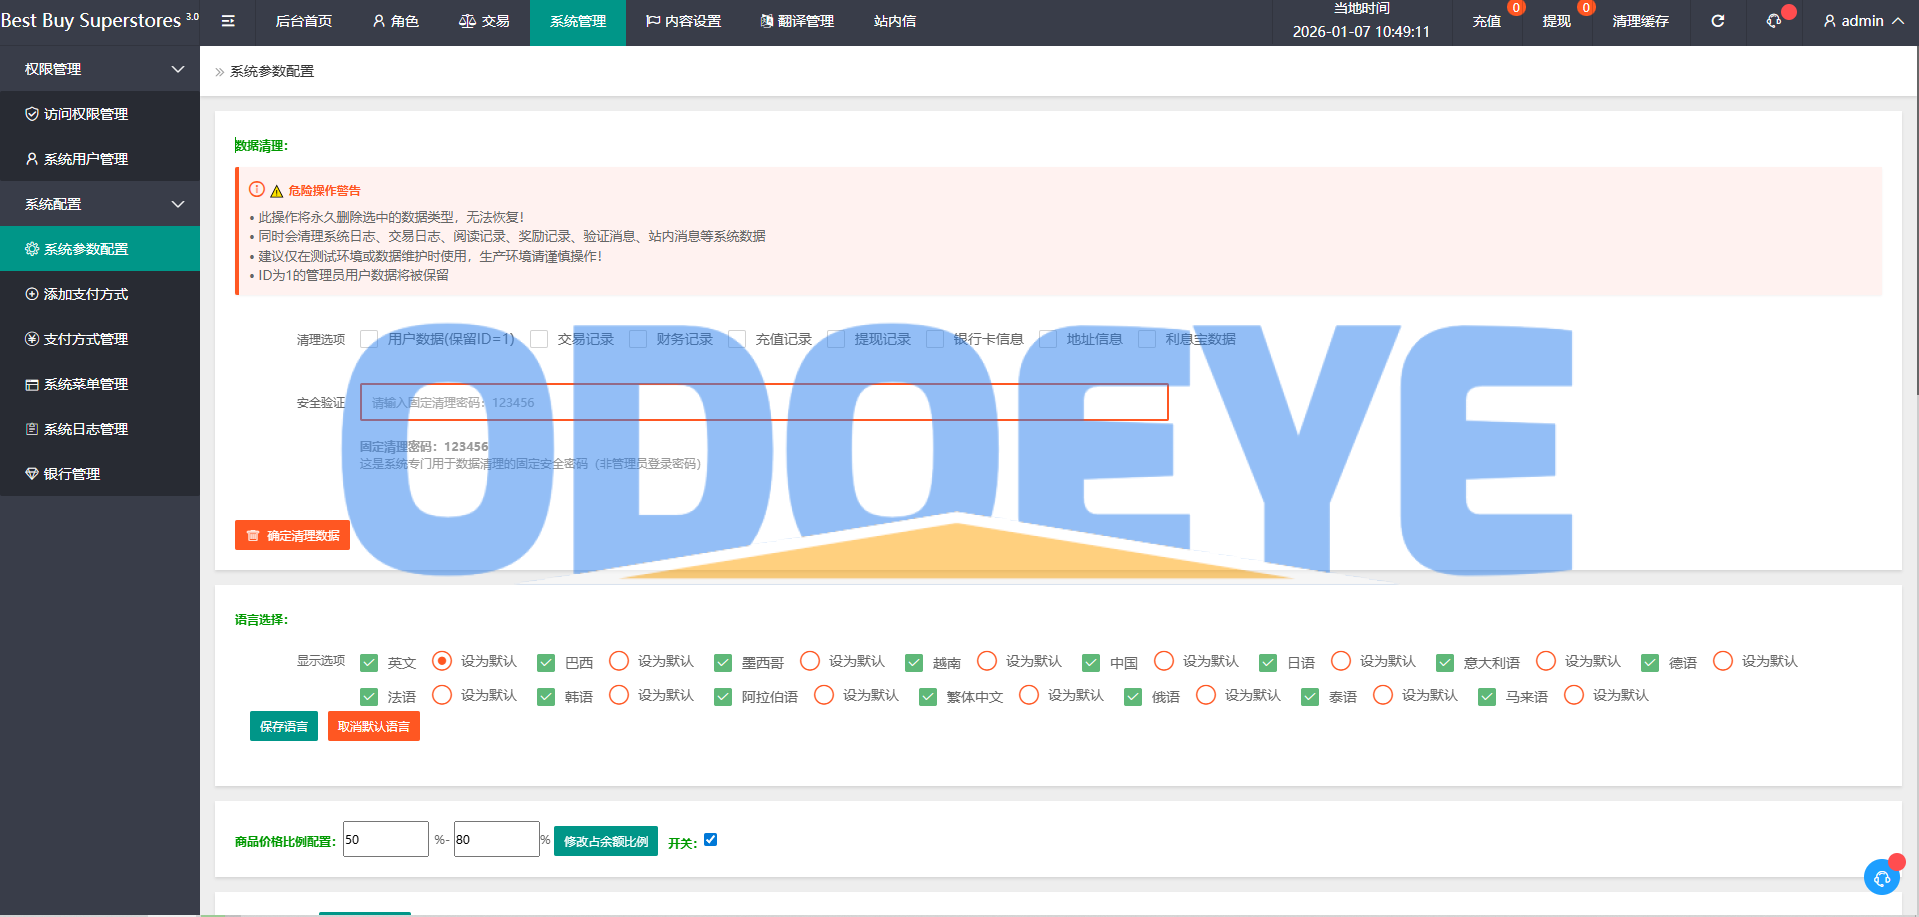Uncheck the 日语 display checkbox

[1268, 662]
